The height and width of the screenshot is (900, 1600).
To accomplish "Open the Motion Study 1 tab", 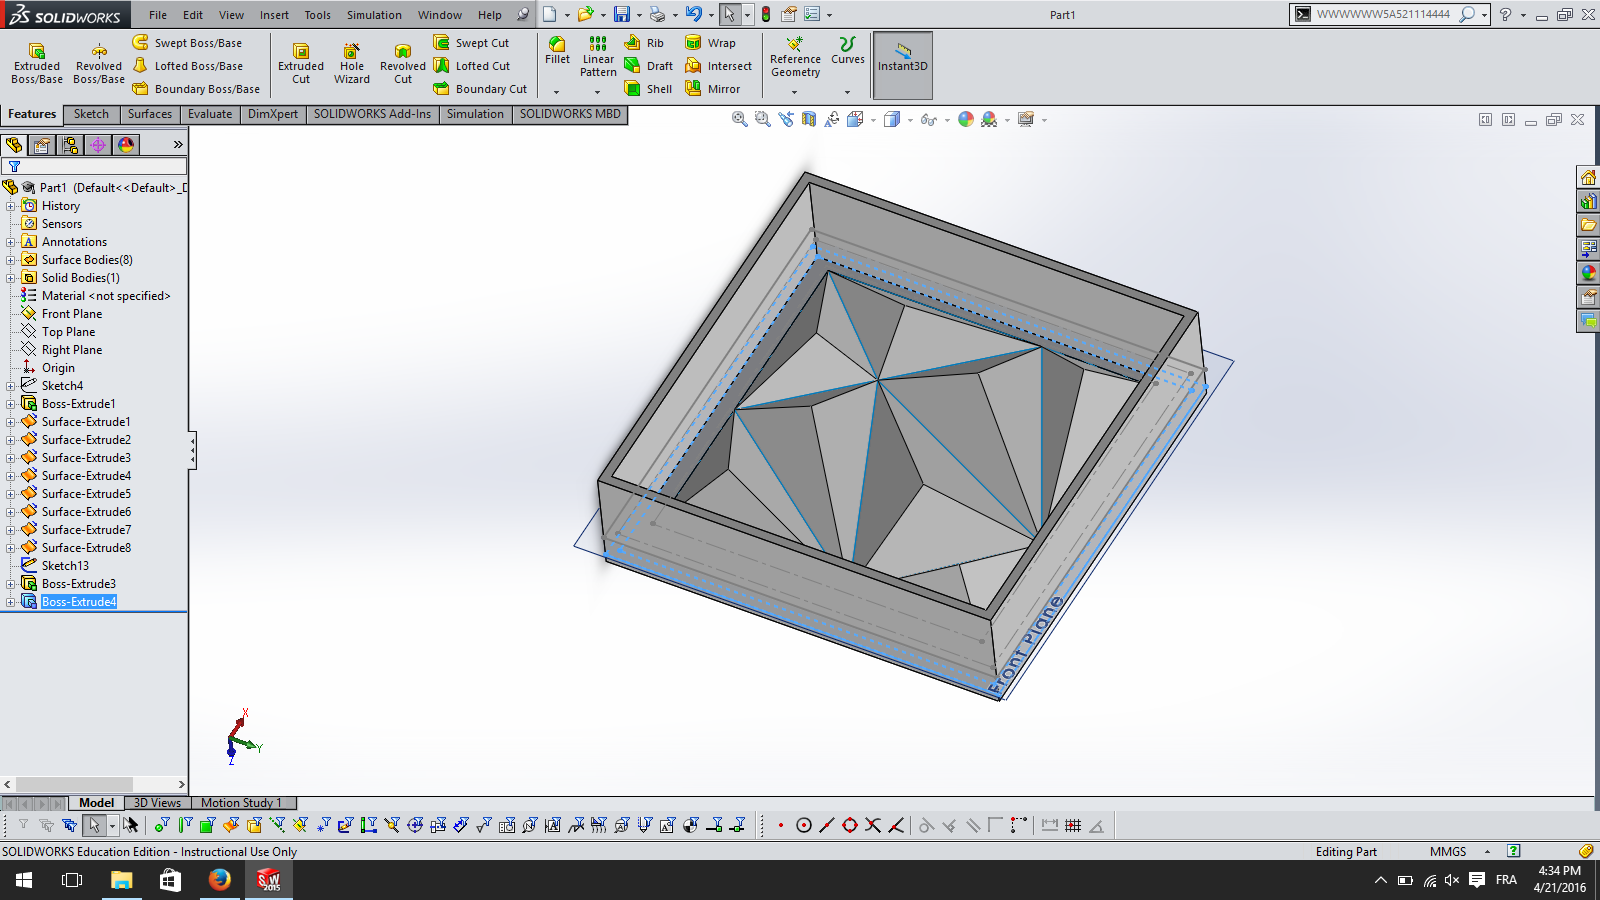I will click(241, 803).
